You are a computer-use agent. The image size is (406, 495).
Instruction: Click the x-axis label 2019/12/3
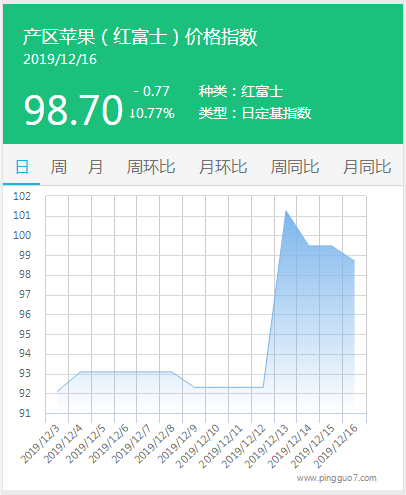[x=40, y=444]
